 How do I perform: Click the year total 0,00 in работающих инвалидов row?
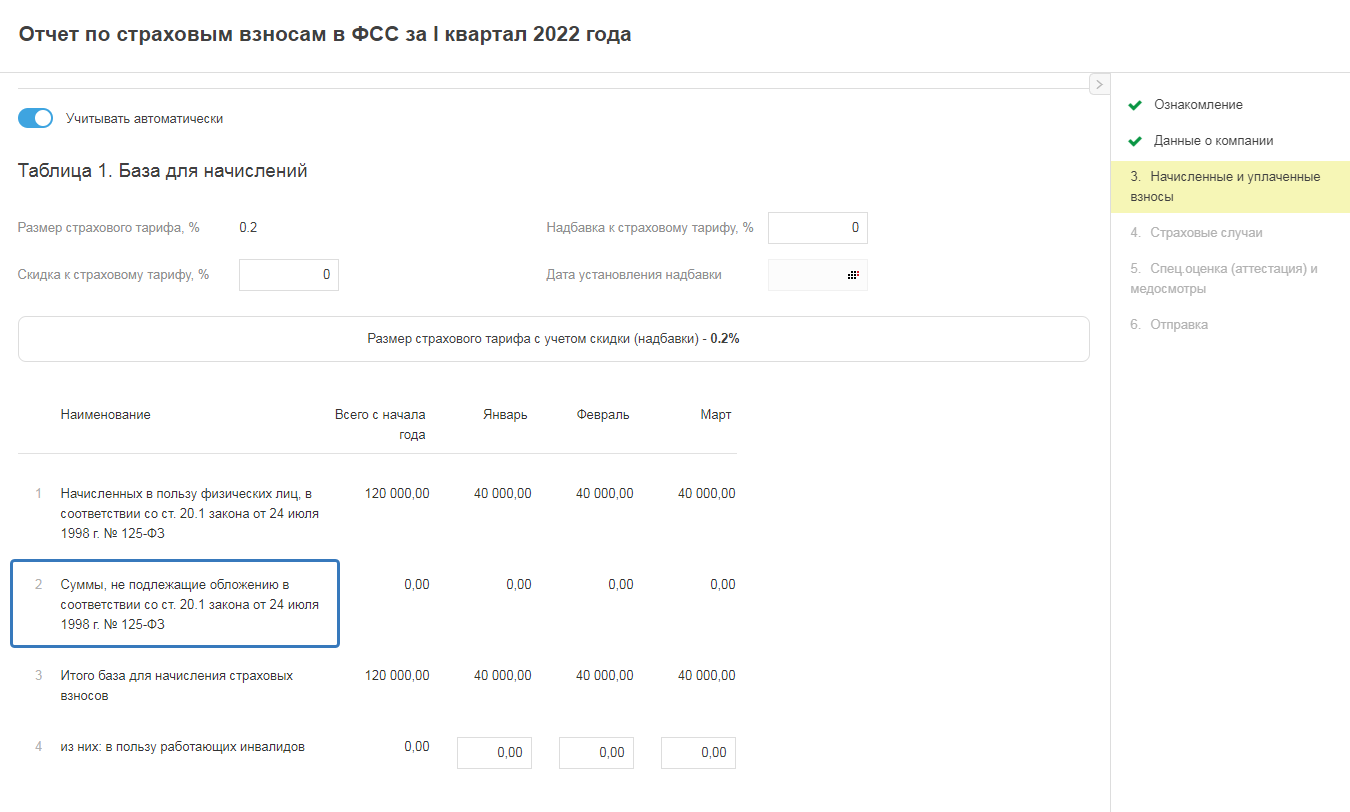(x=417, y=747)
